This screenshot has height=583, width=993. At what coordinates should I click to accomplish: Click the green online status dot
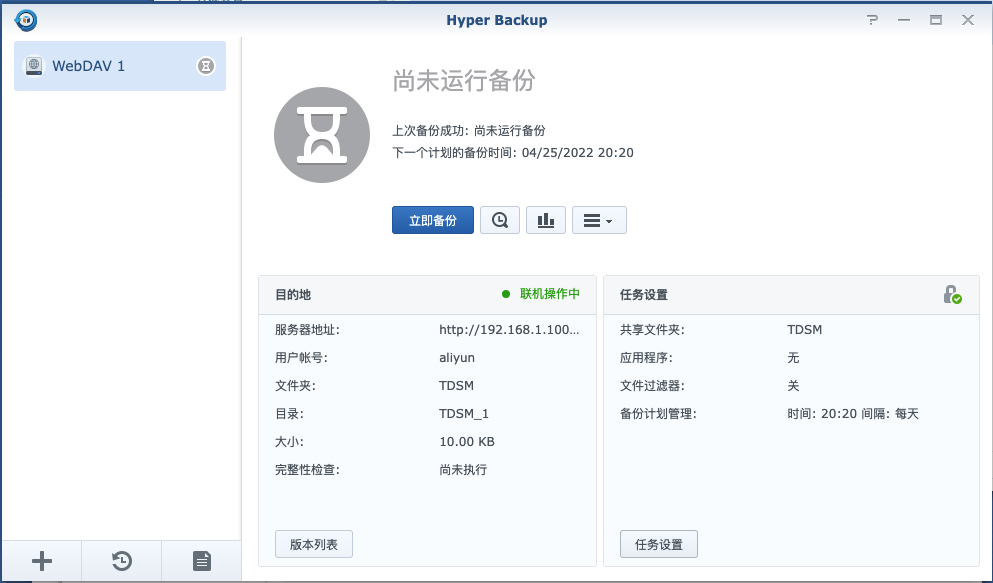pos(506,294)
